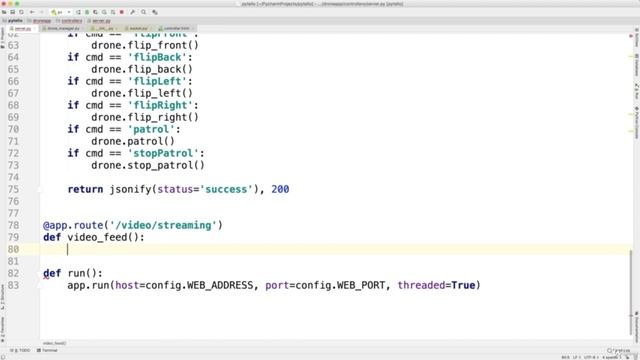Click the 'flipRight' string on line 68
The width and height of the screenshot is (640, 360).
(160, 105)
